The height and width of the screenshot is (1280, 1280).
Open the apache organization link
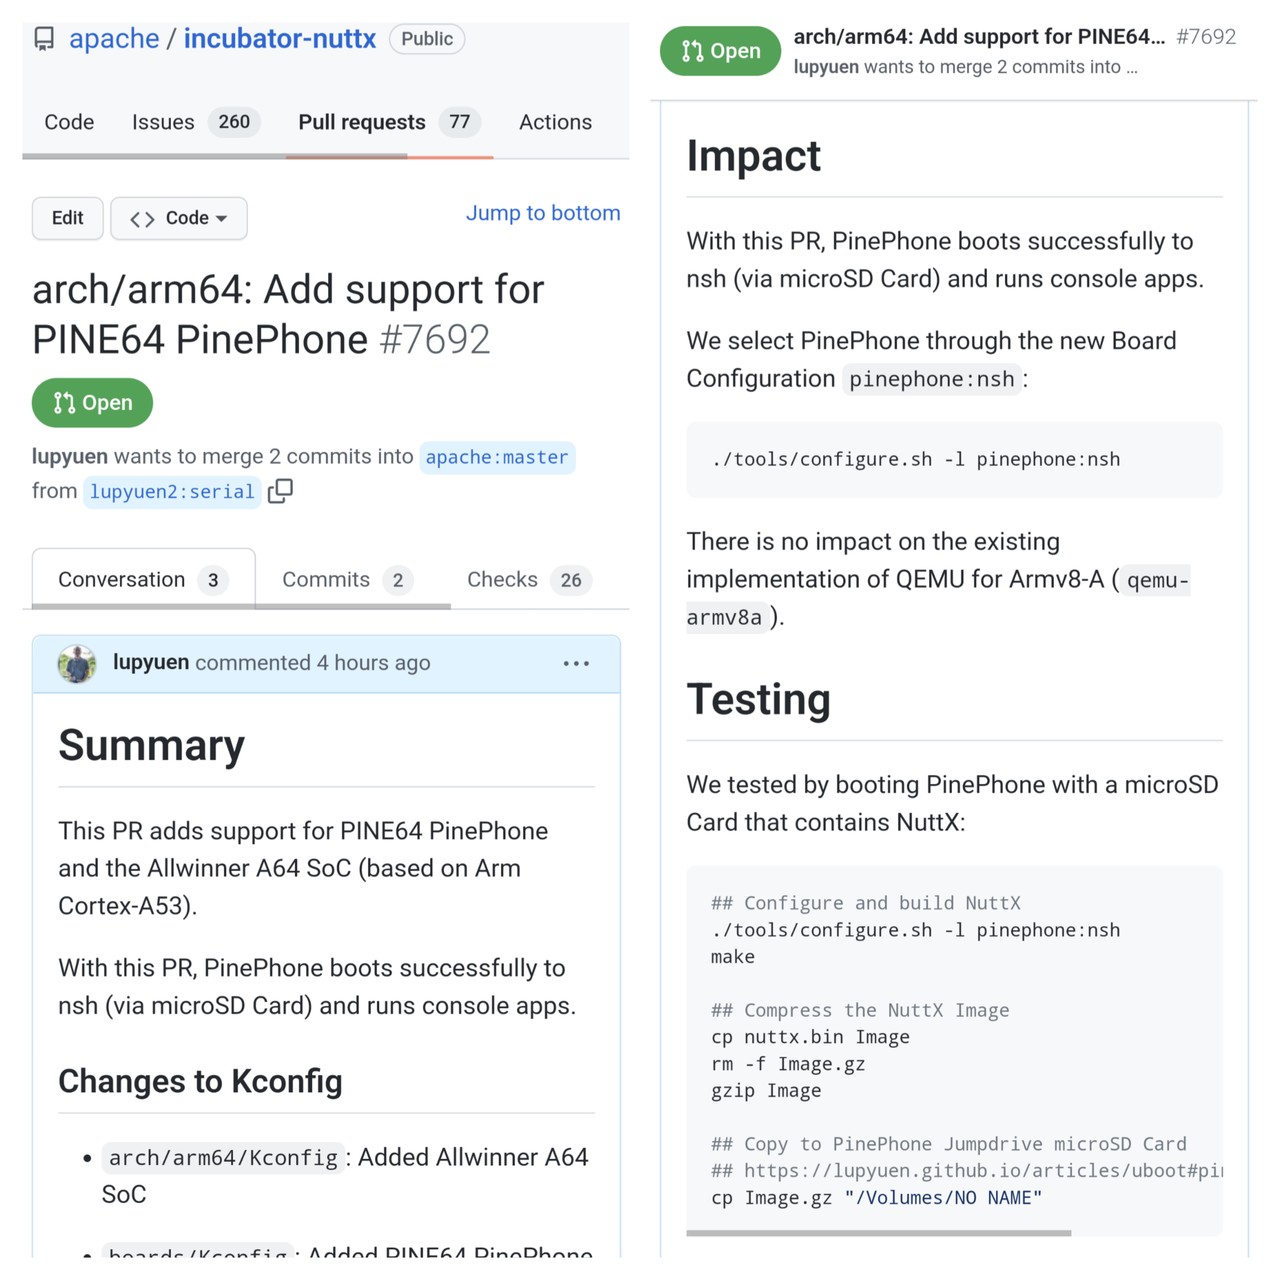click(x=114, y=39)
